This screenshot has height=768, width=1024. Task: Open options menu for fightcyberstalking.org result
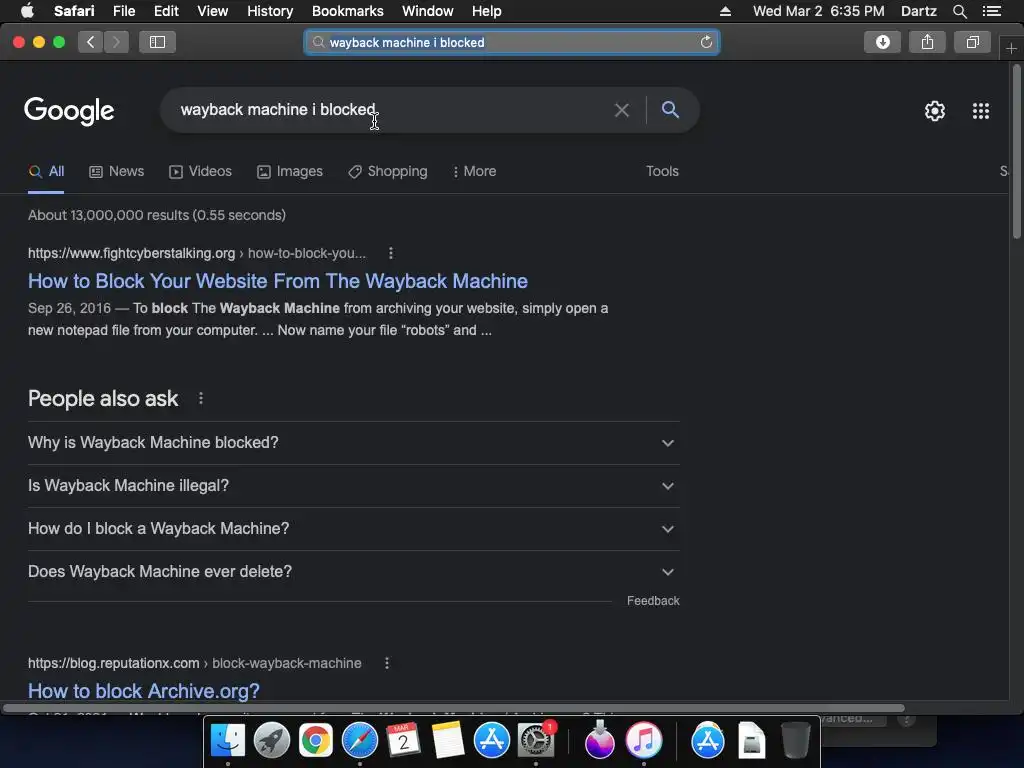click(x=391, y=253)
